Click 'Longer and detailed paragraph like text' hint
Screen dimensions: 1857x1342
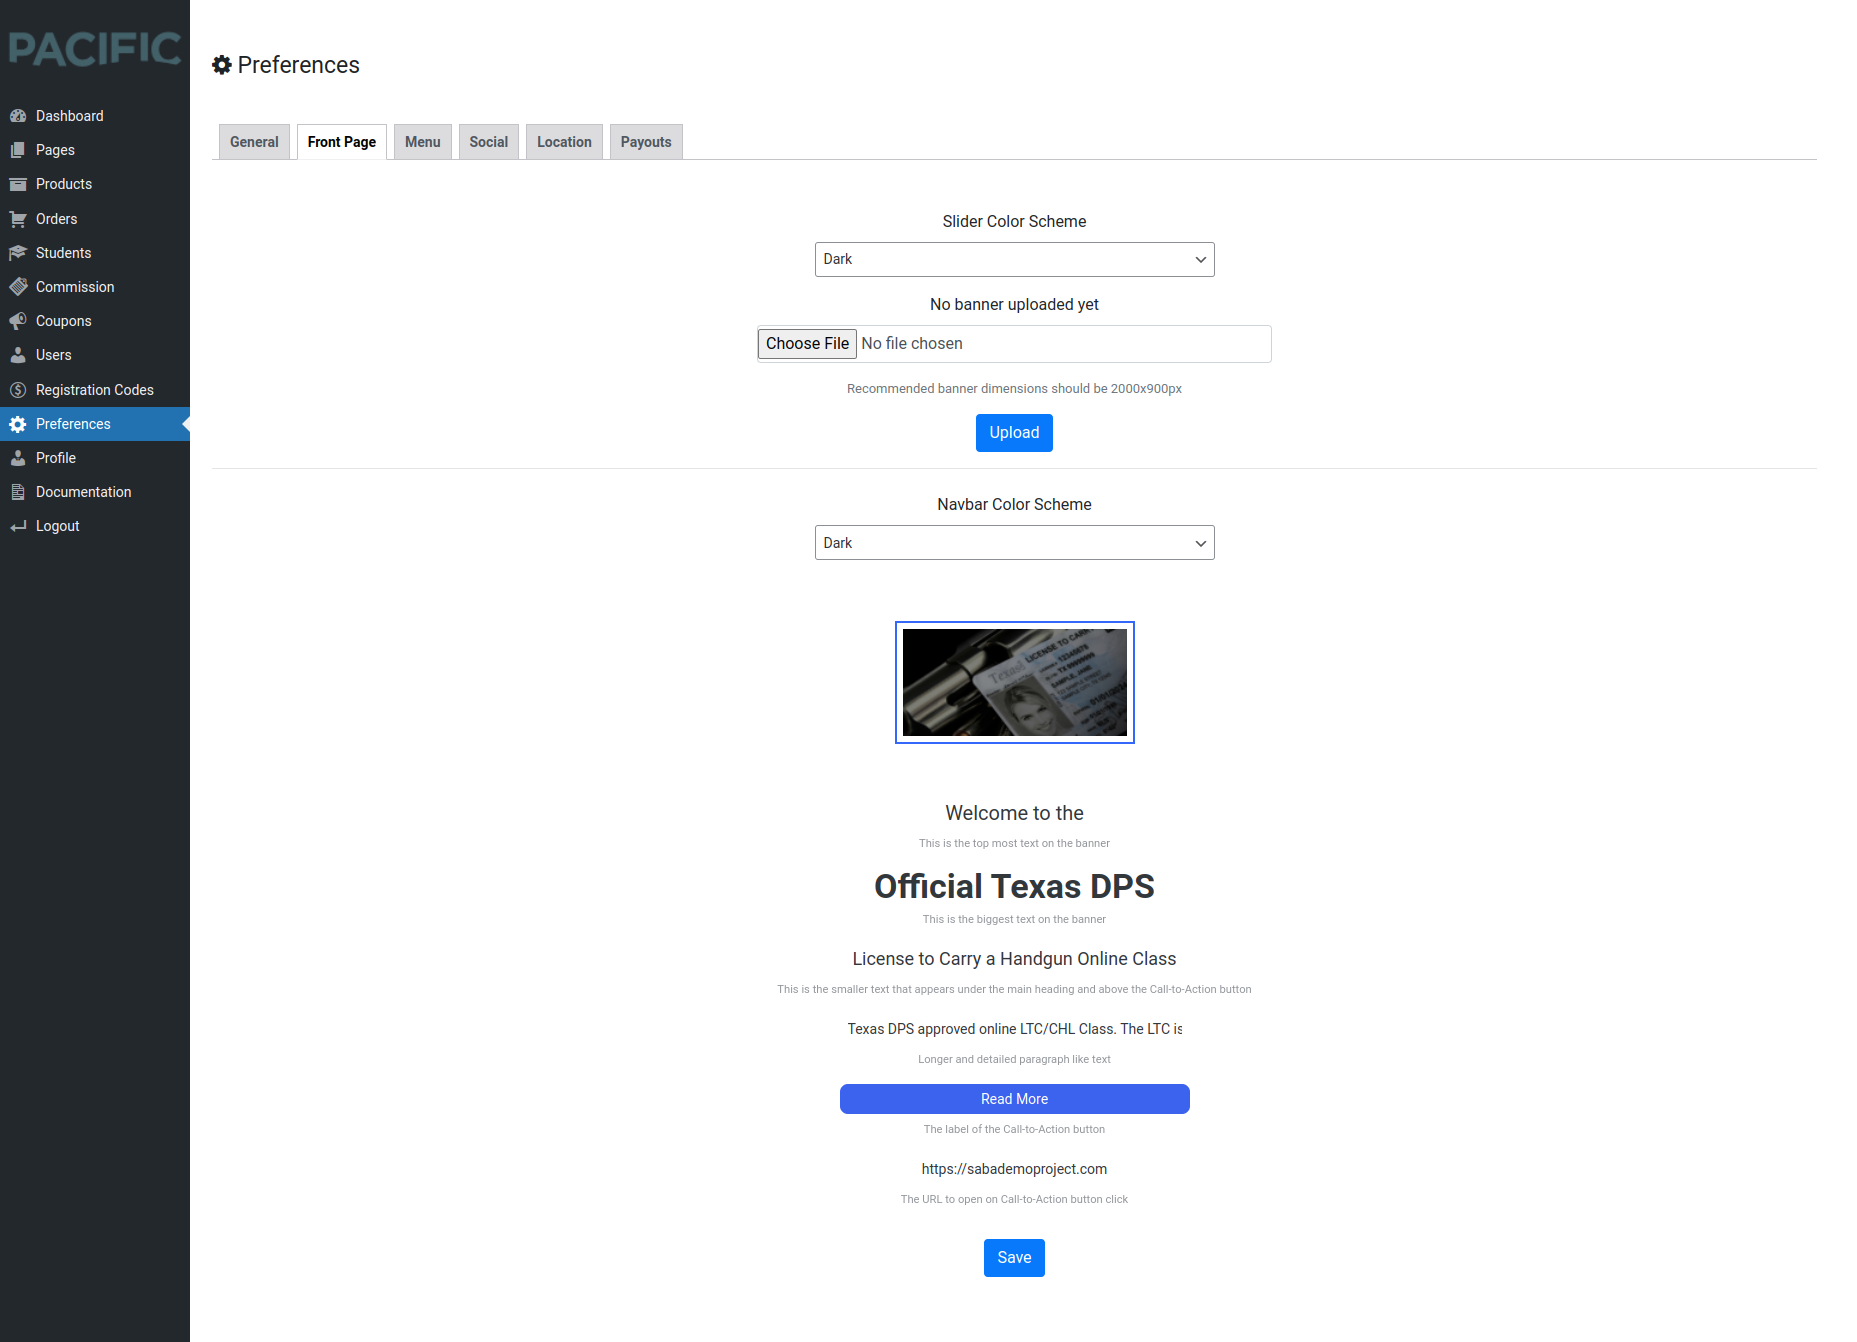1014,1059
